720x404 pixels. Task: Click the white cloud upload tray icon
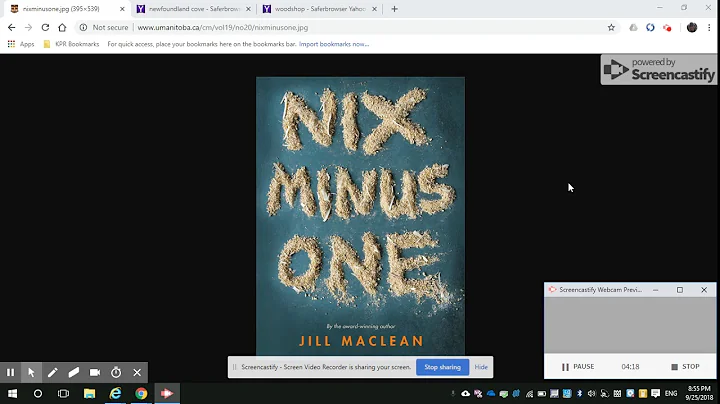(x=466, y=393)
